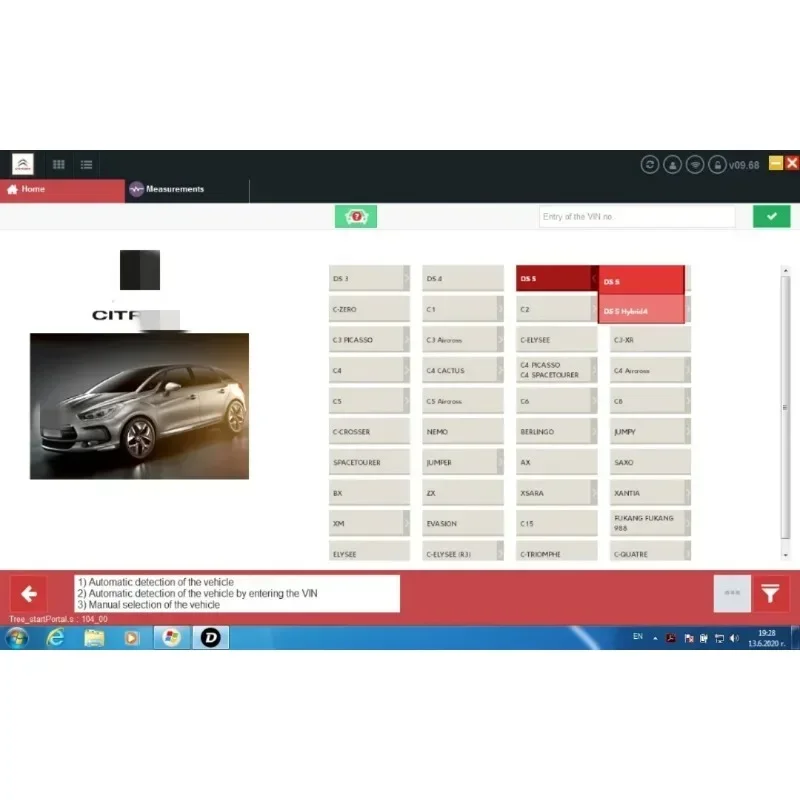Open File Explorer in taskbar
The width and height of the screenshot is (800, 800).
(x=94, y=638)
